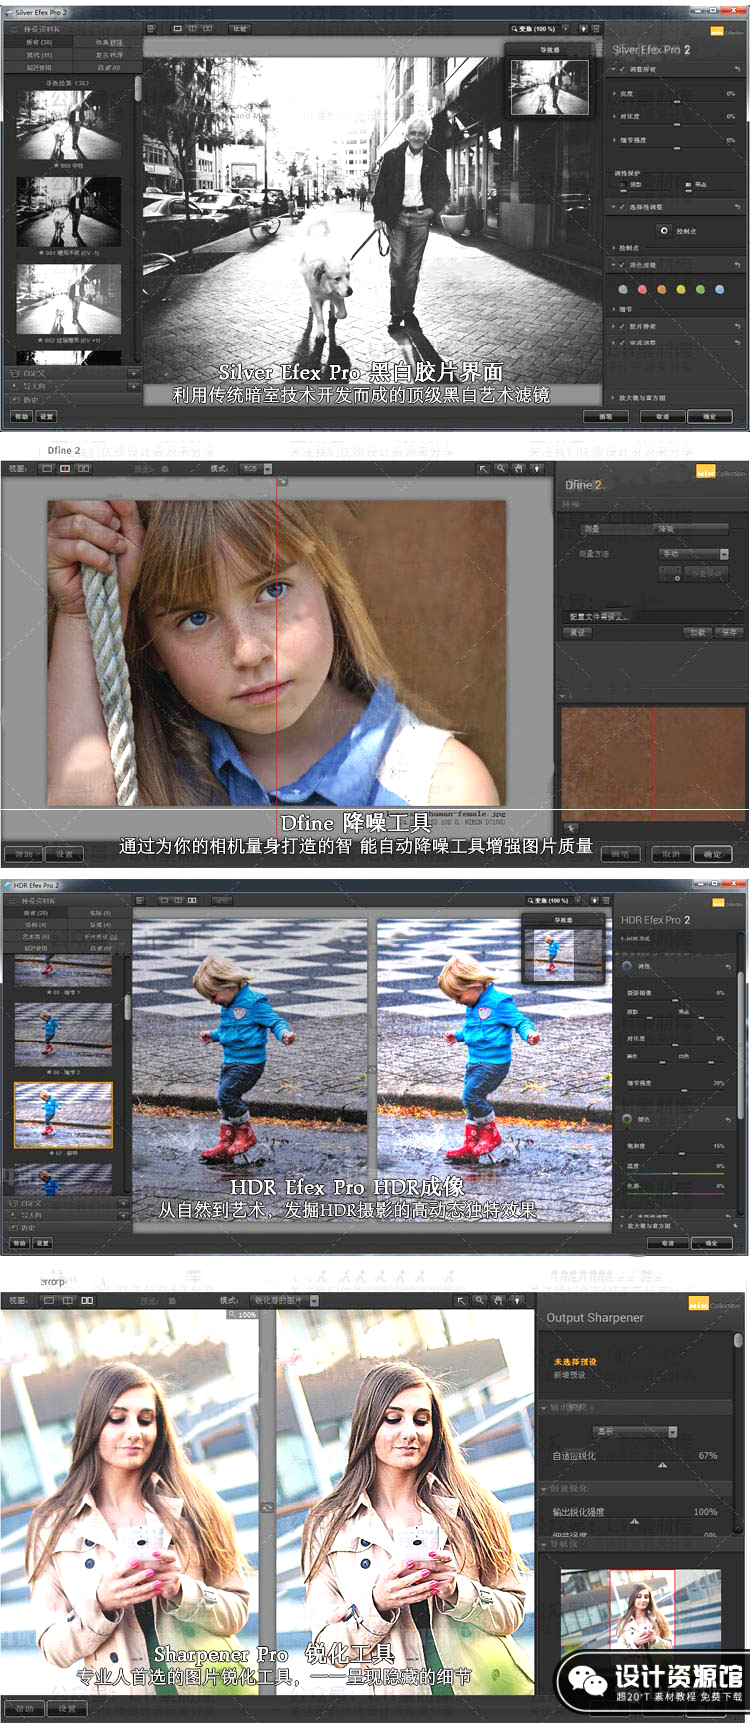Screen dimensions: 750x1726
Task: Toggle the 胶片种类 checkbox in Silver Efex
Action: click(622, 326)
